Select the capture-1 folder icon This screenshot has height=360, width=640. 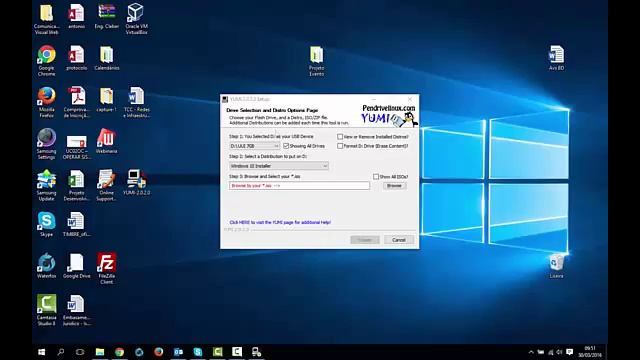(107, 99)
